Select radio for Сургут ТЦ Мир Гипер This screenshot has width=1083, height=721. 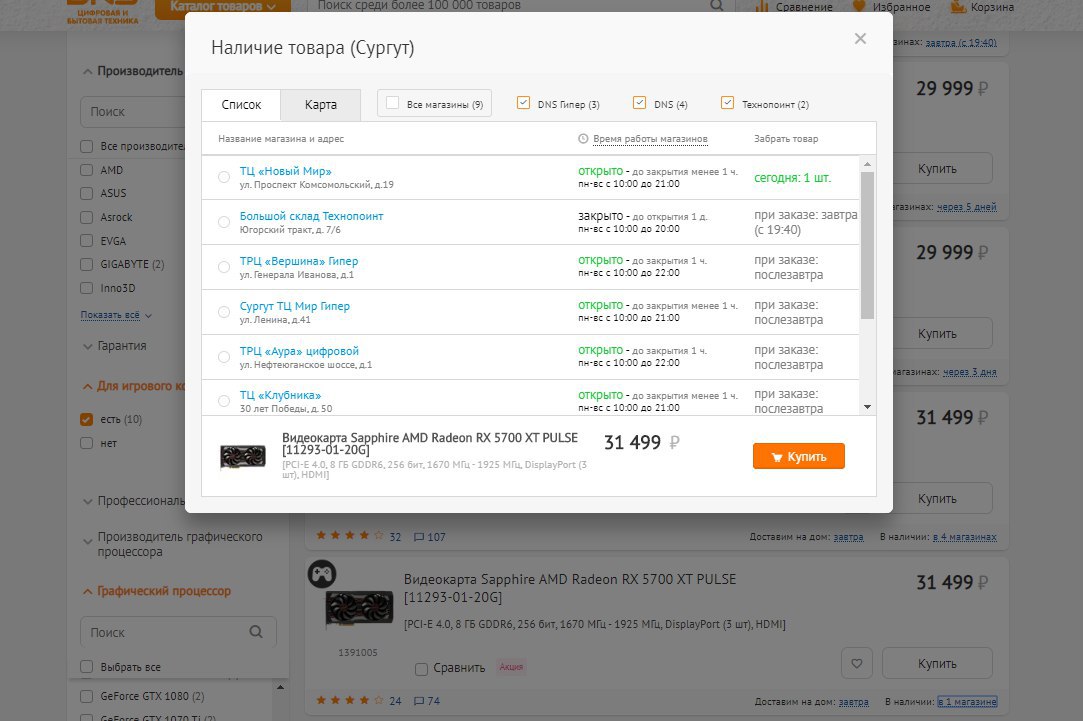coord(224,311)
